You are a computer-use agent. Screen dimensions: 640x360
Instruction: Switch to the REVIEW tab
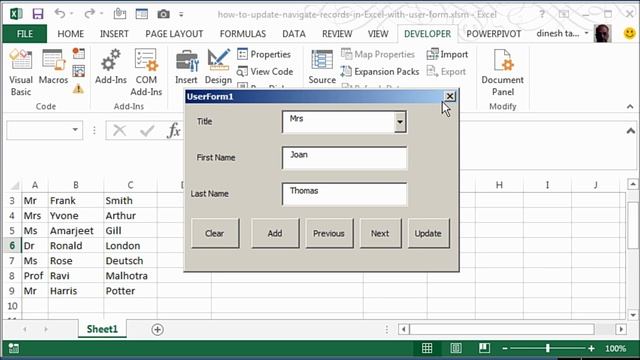(x=337, y=34)
